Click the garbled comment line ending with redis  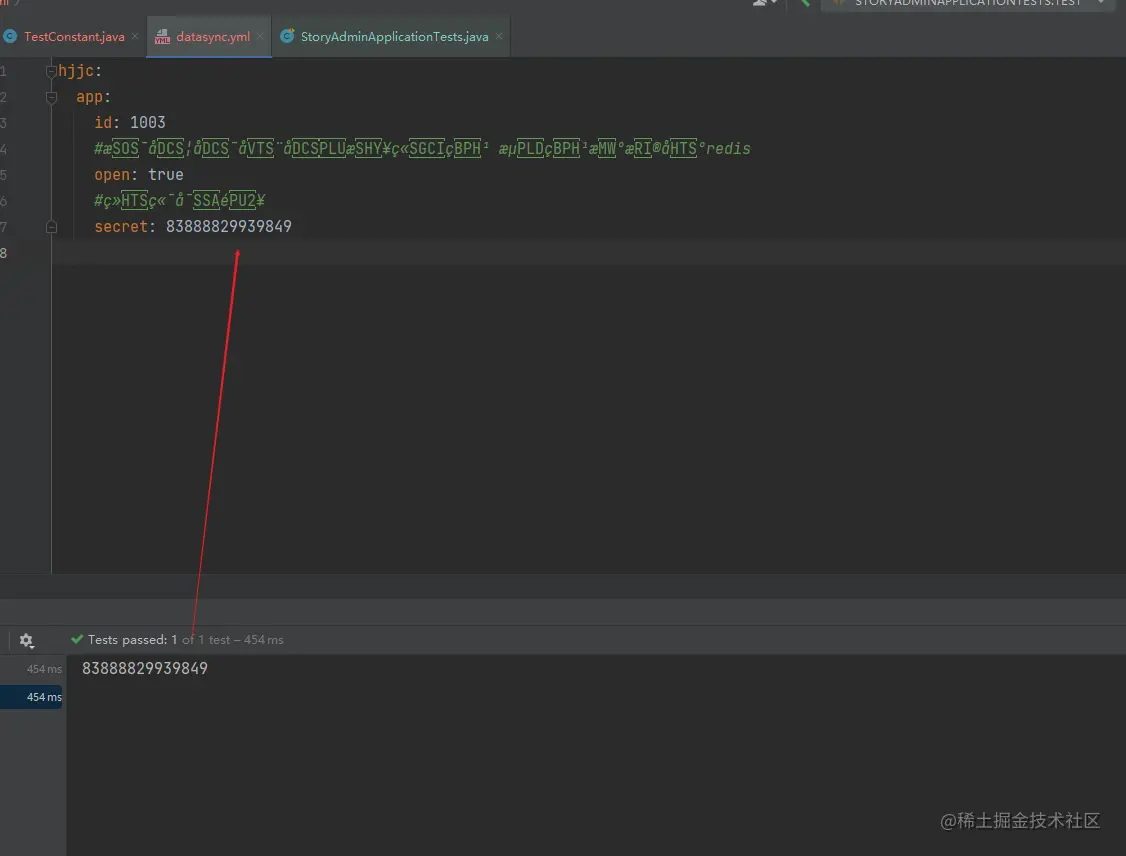[422, 149]
